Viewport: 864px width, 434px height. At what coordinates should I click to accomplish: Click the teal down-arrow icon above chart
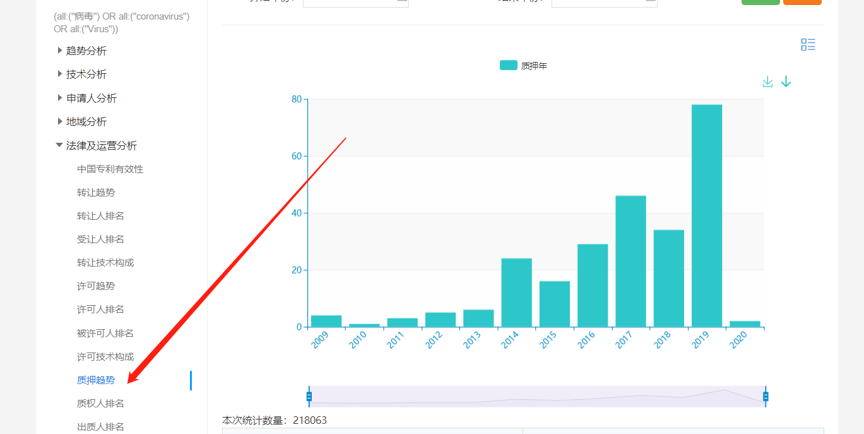coord(786,82)
